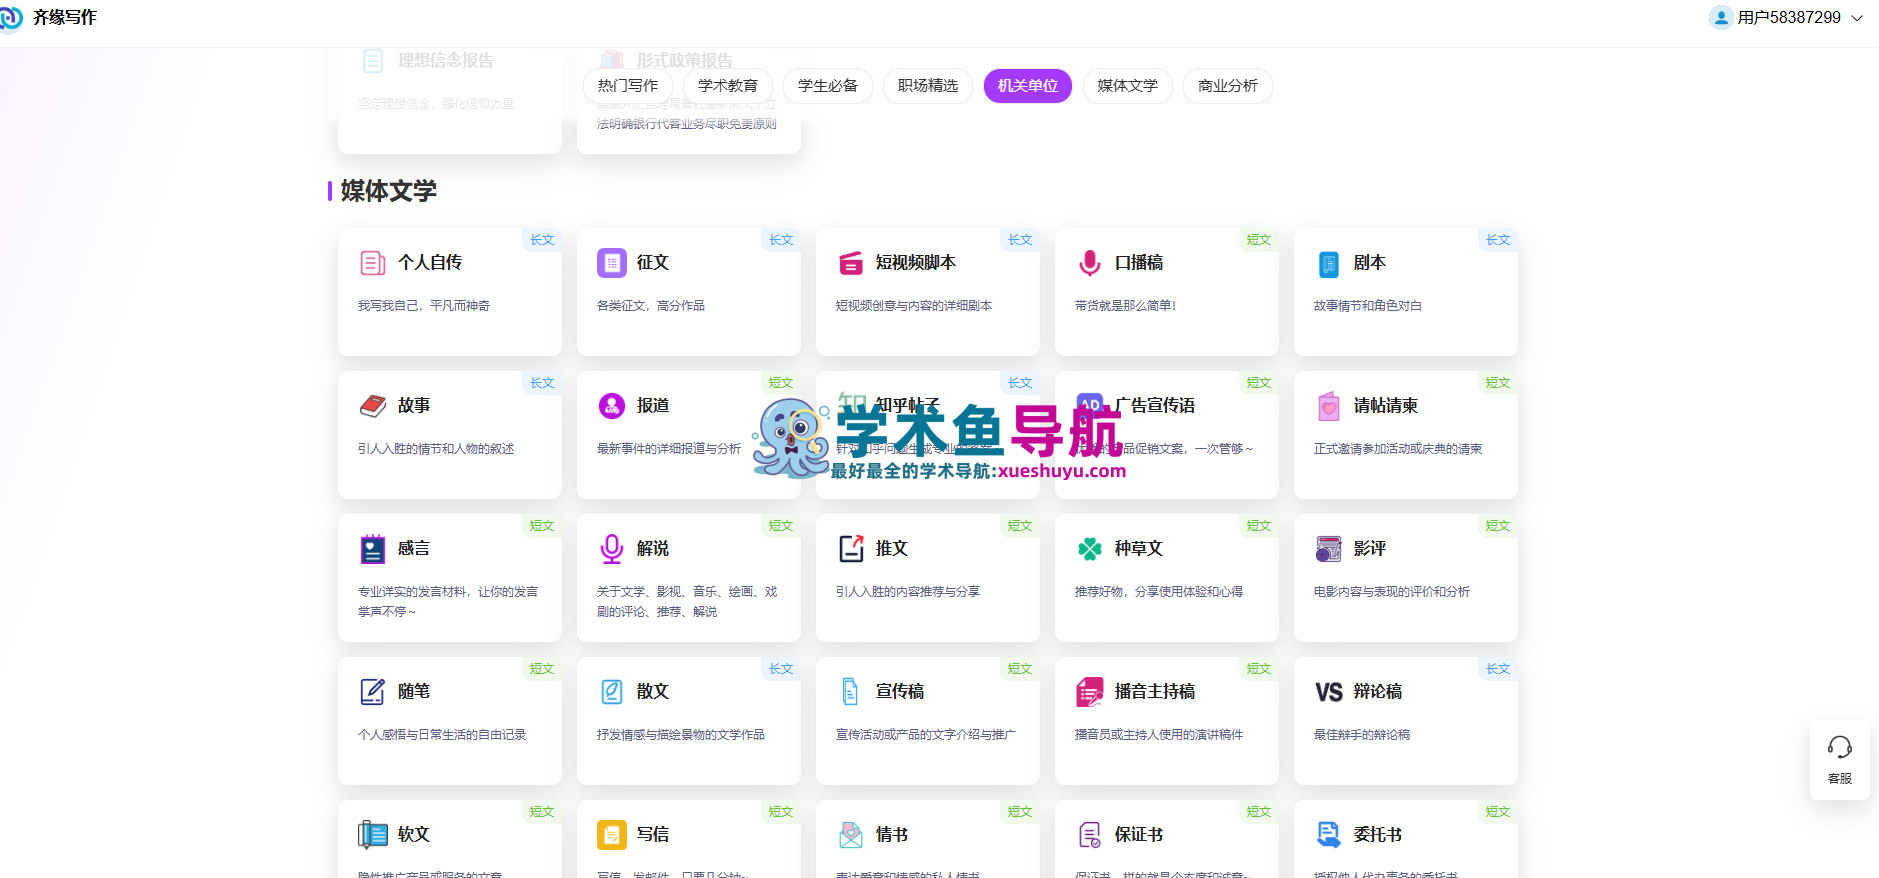The width and height of the screenshot is (1879, 878).
Task: Click 电影内容与表现的评价和分析 text
Action: [x=1392, y=592]
